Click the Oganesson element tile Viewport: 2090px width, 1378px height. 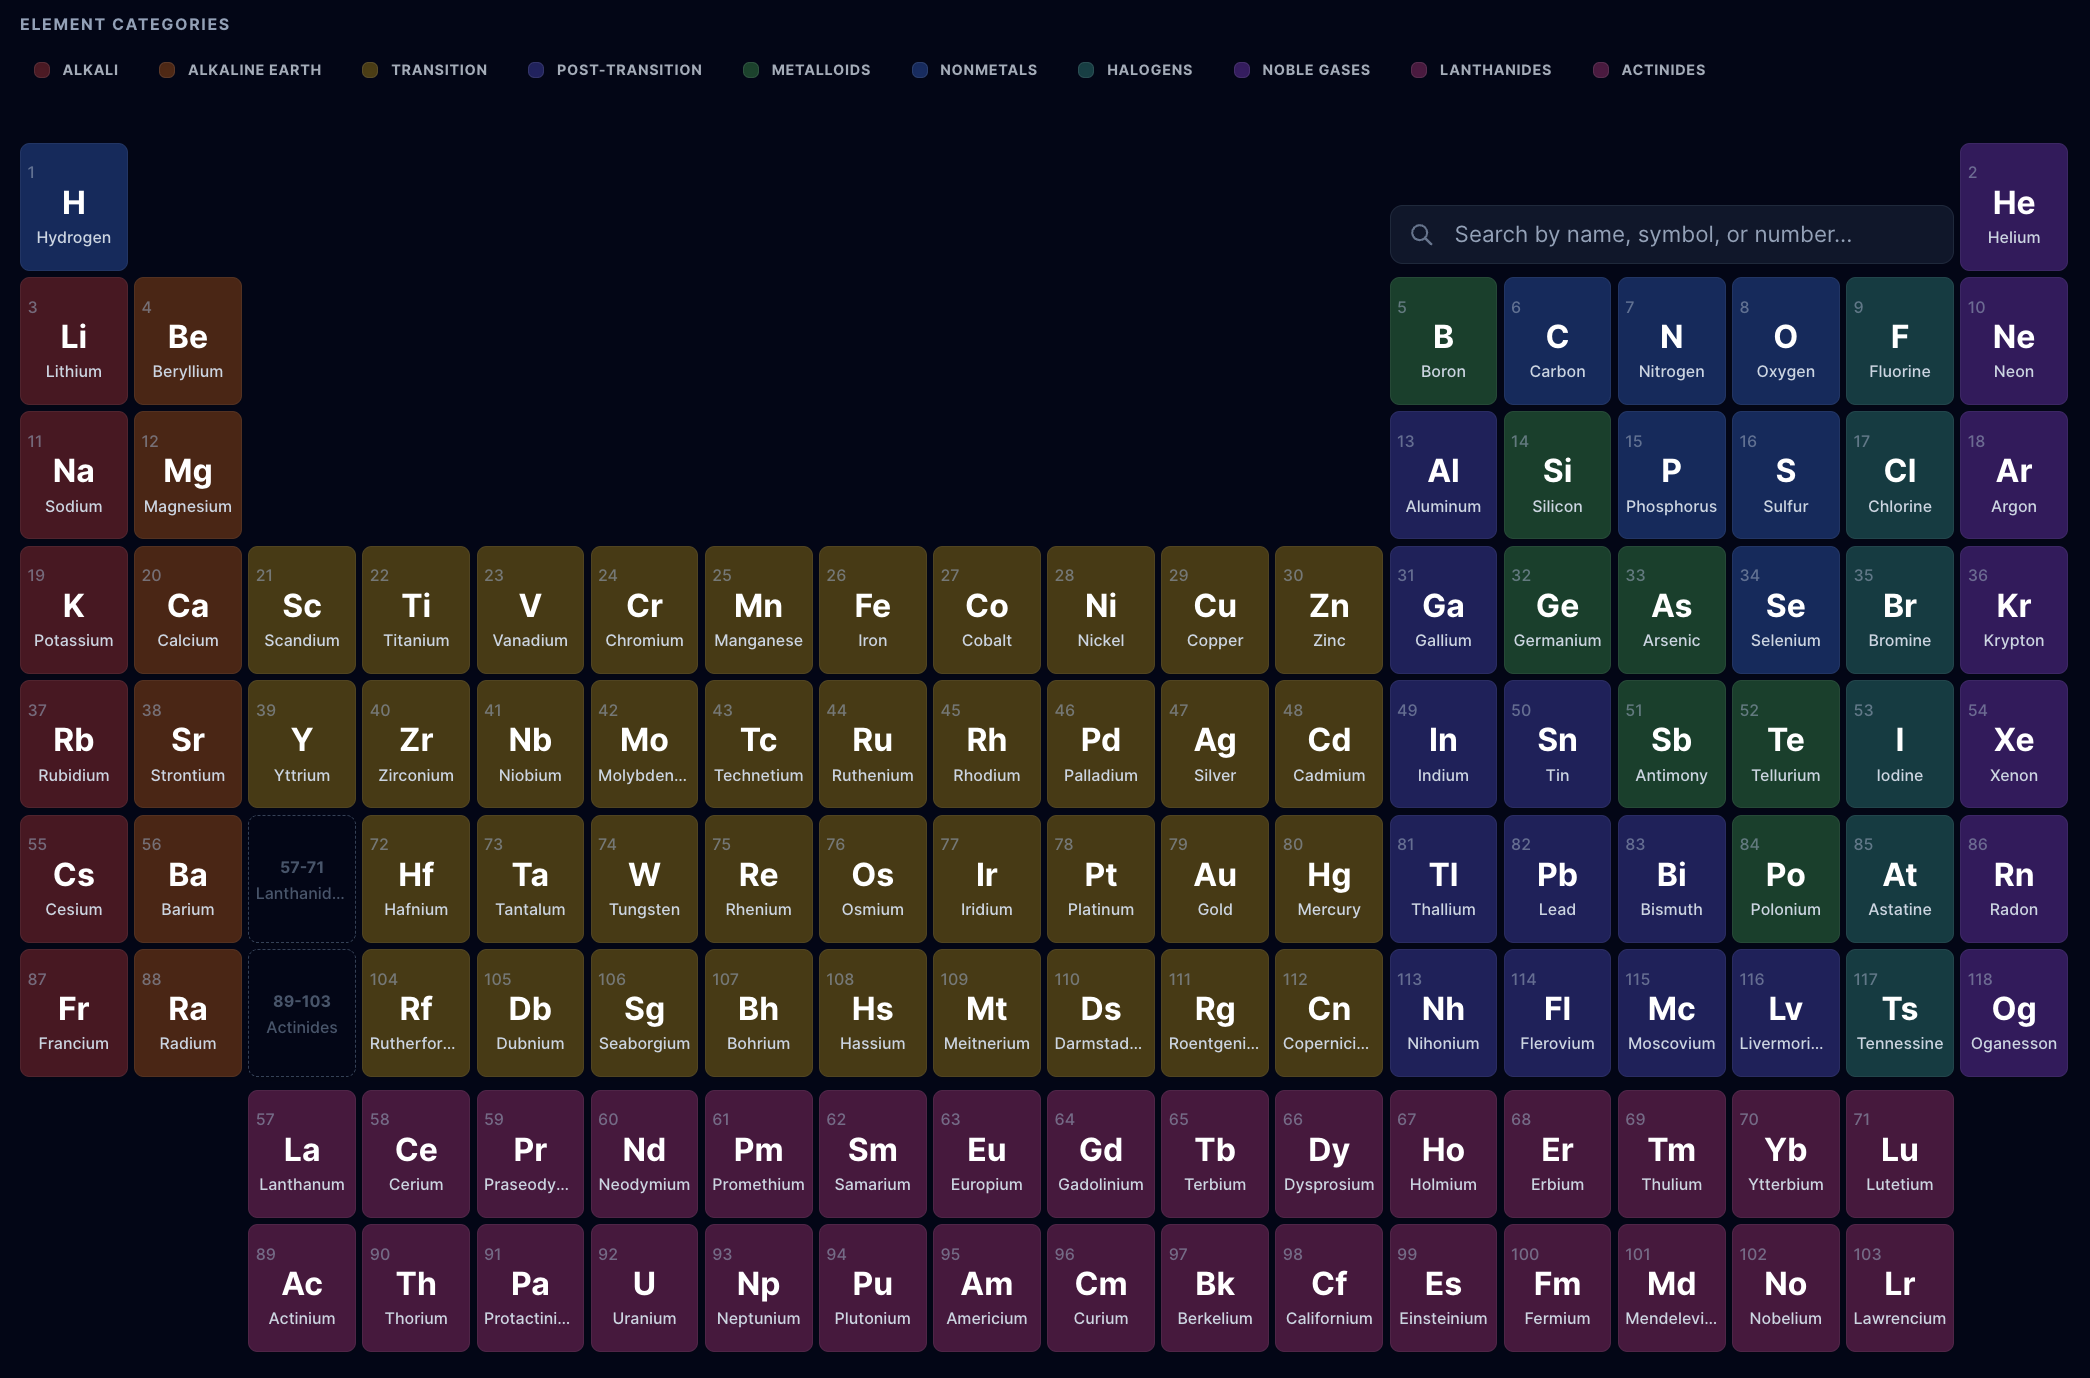(x=2013, y=1013)
